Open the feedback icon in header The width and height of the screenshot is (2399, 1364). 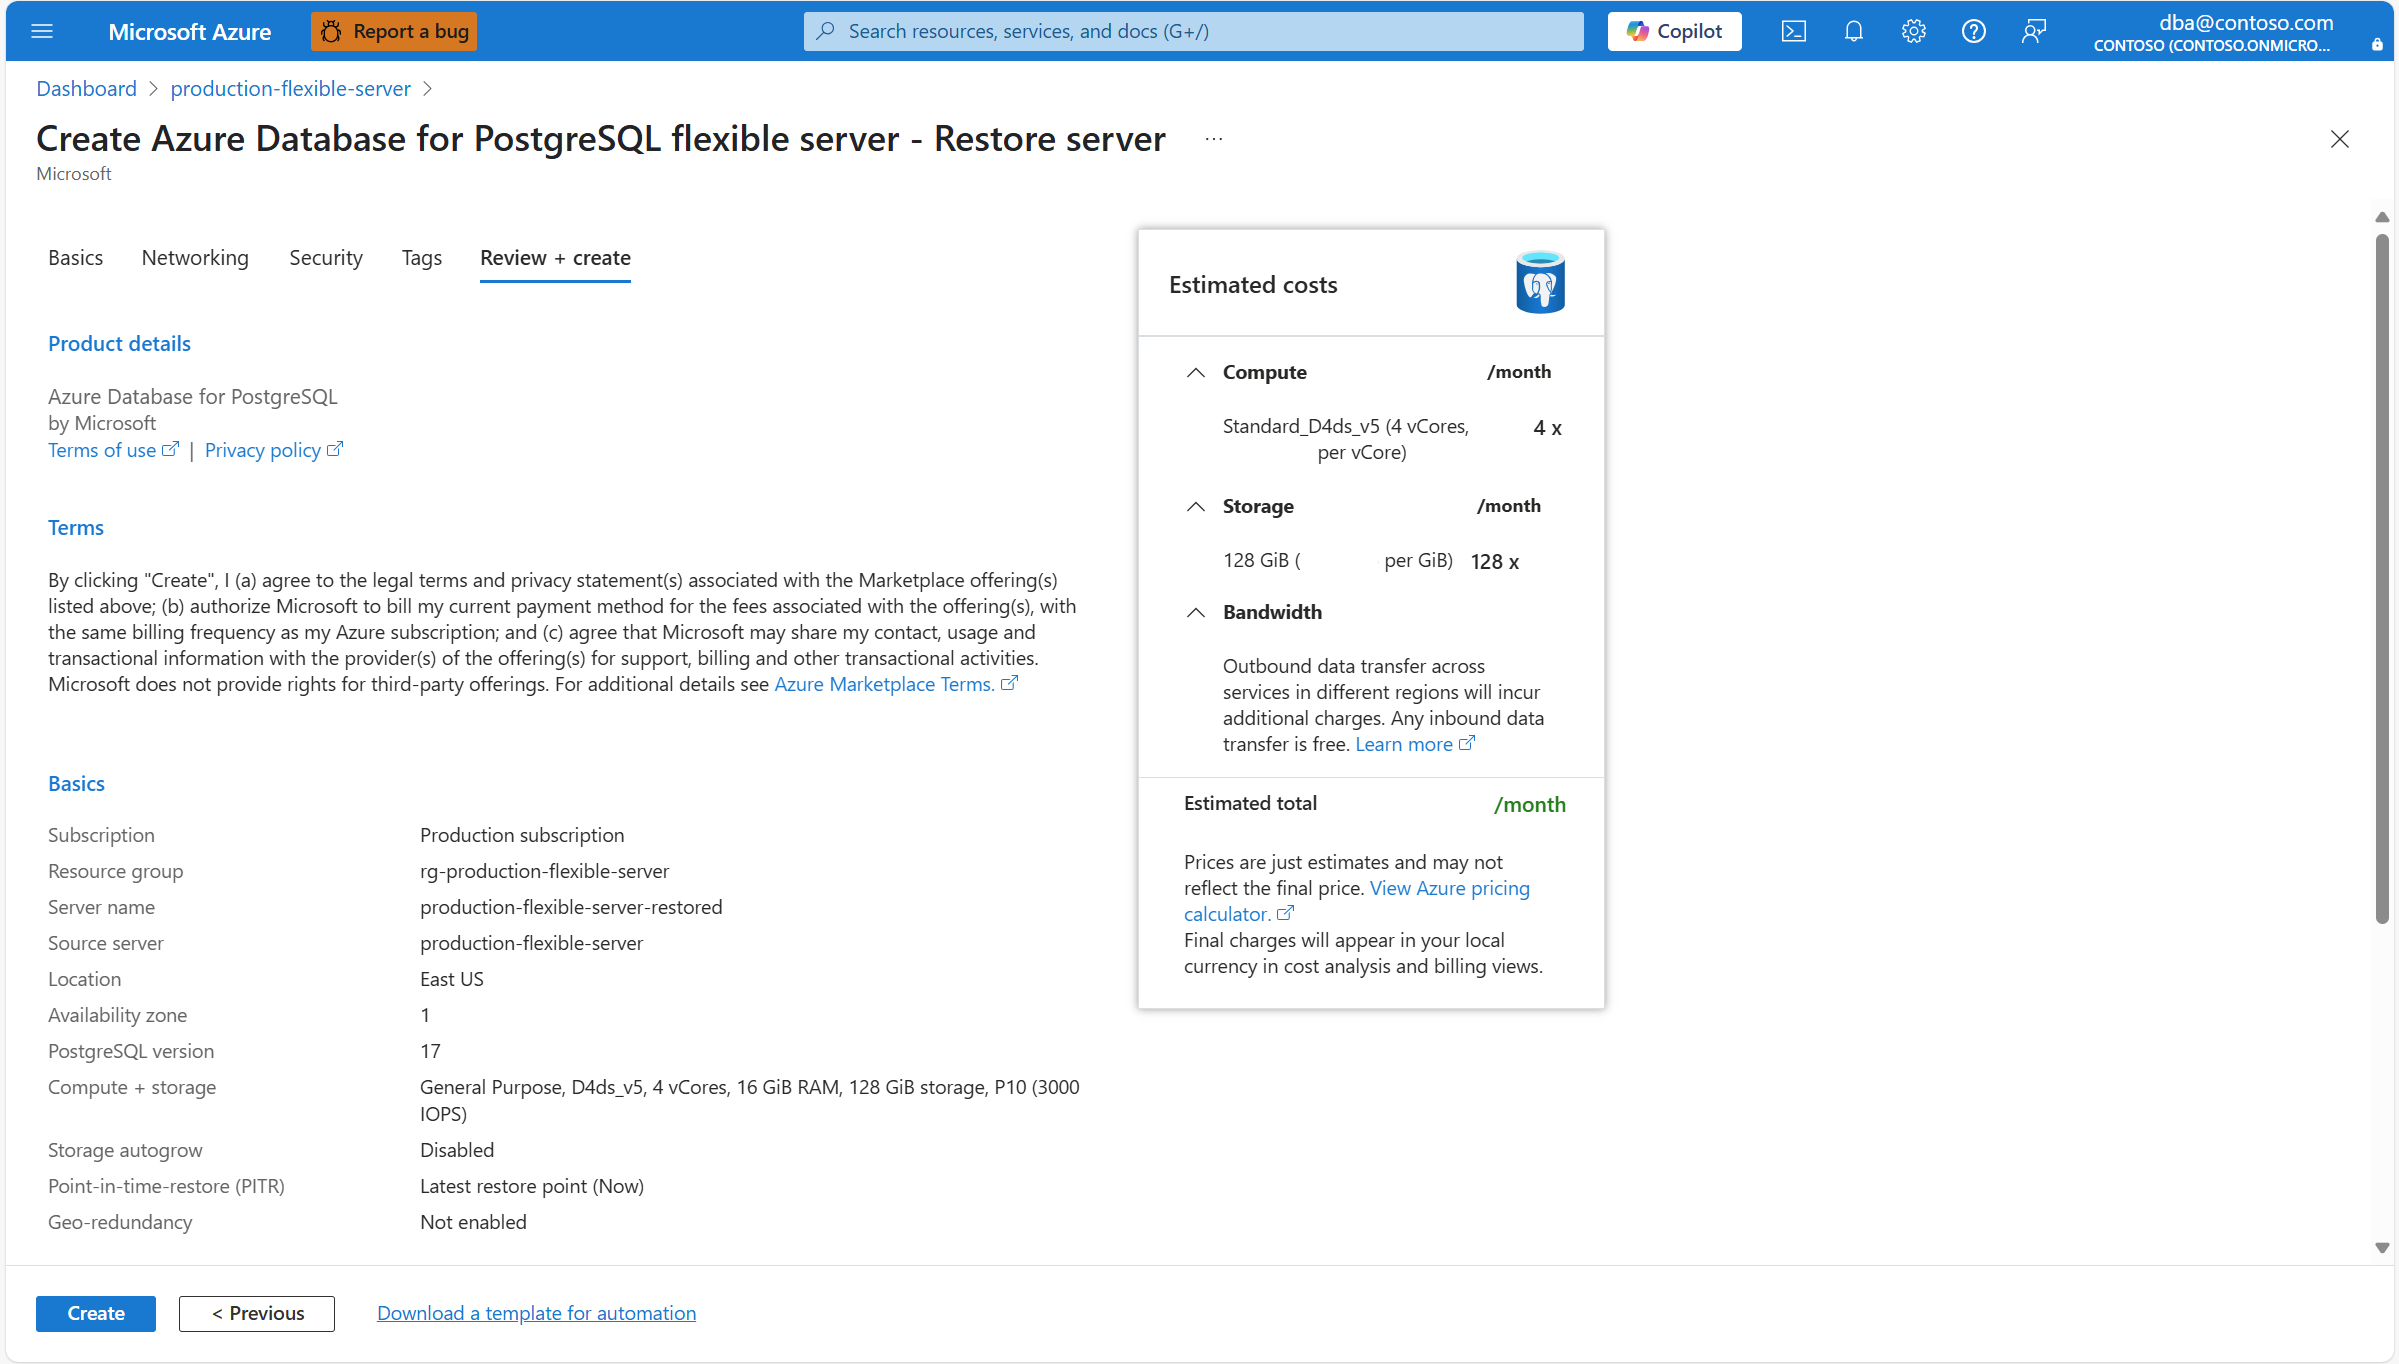[x=2033, y=31]
